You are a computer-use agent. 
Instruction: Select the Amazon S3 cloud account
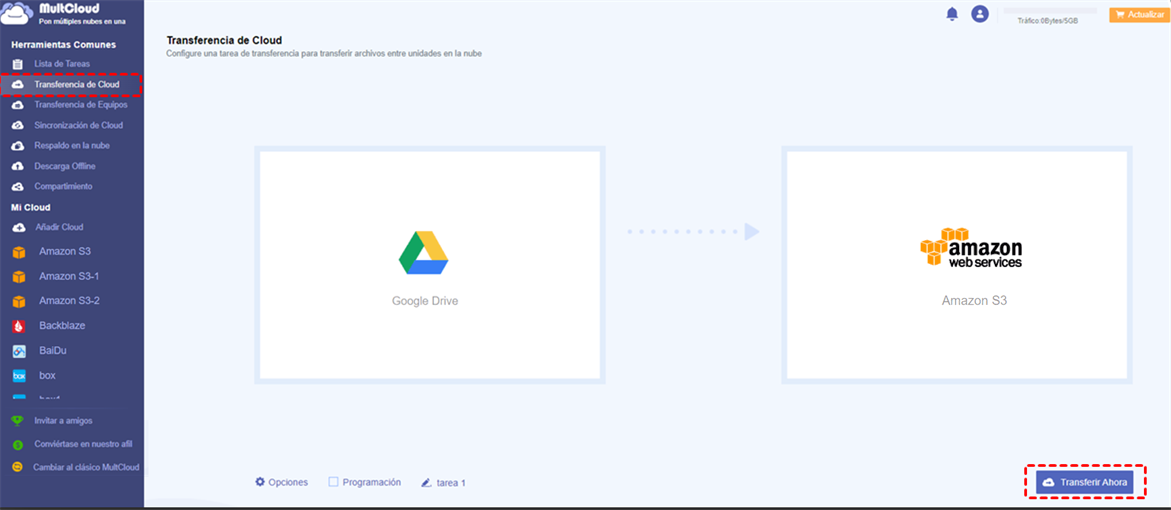(x=65, y=252)
